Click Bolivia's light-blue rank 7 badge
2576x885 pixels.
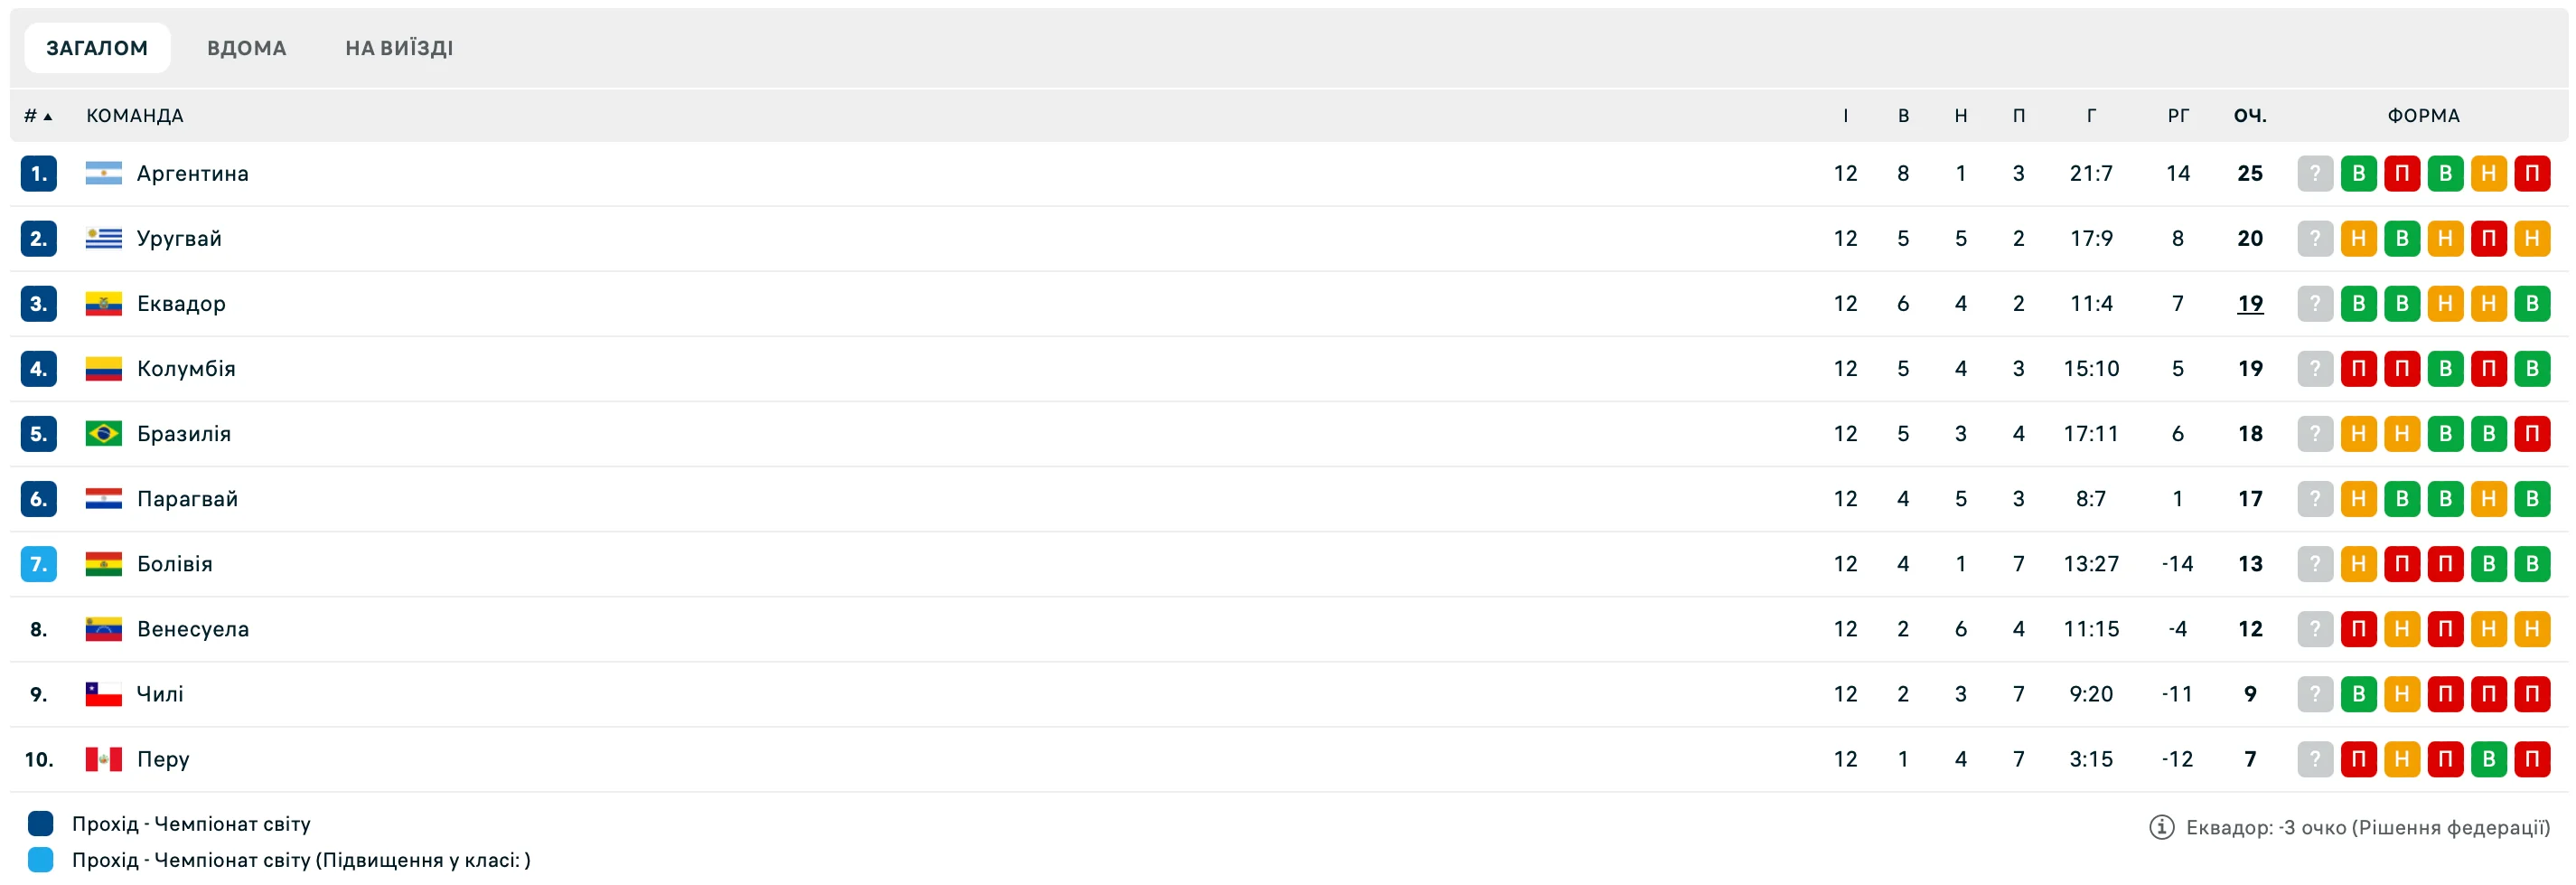(38, 564)
